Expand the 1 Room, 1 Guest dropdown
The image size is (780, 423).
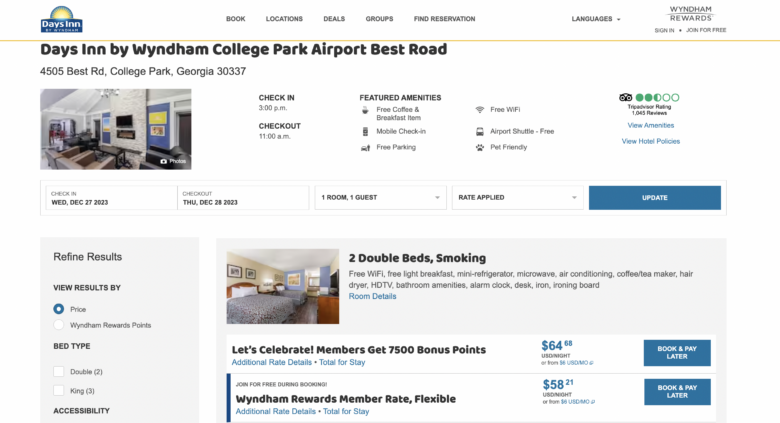(381, 198)
